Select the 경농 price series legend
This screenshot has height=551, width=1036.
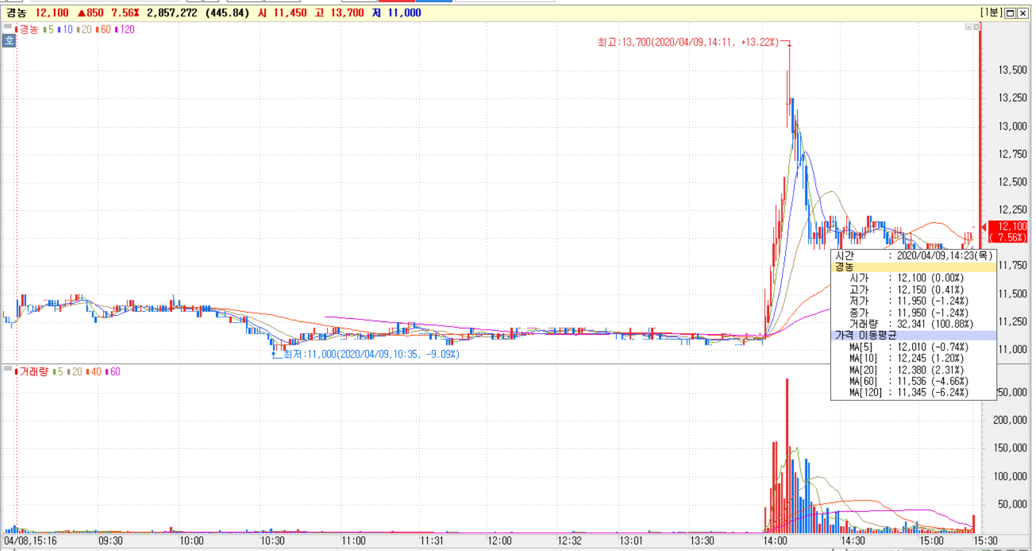26,30
